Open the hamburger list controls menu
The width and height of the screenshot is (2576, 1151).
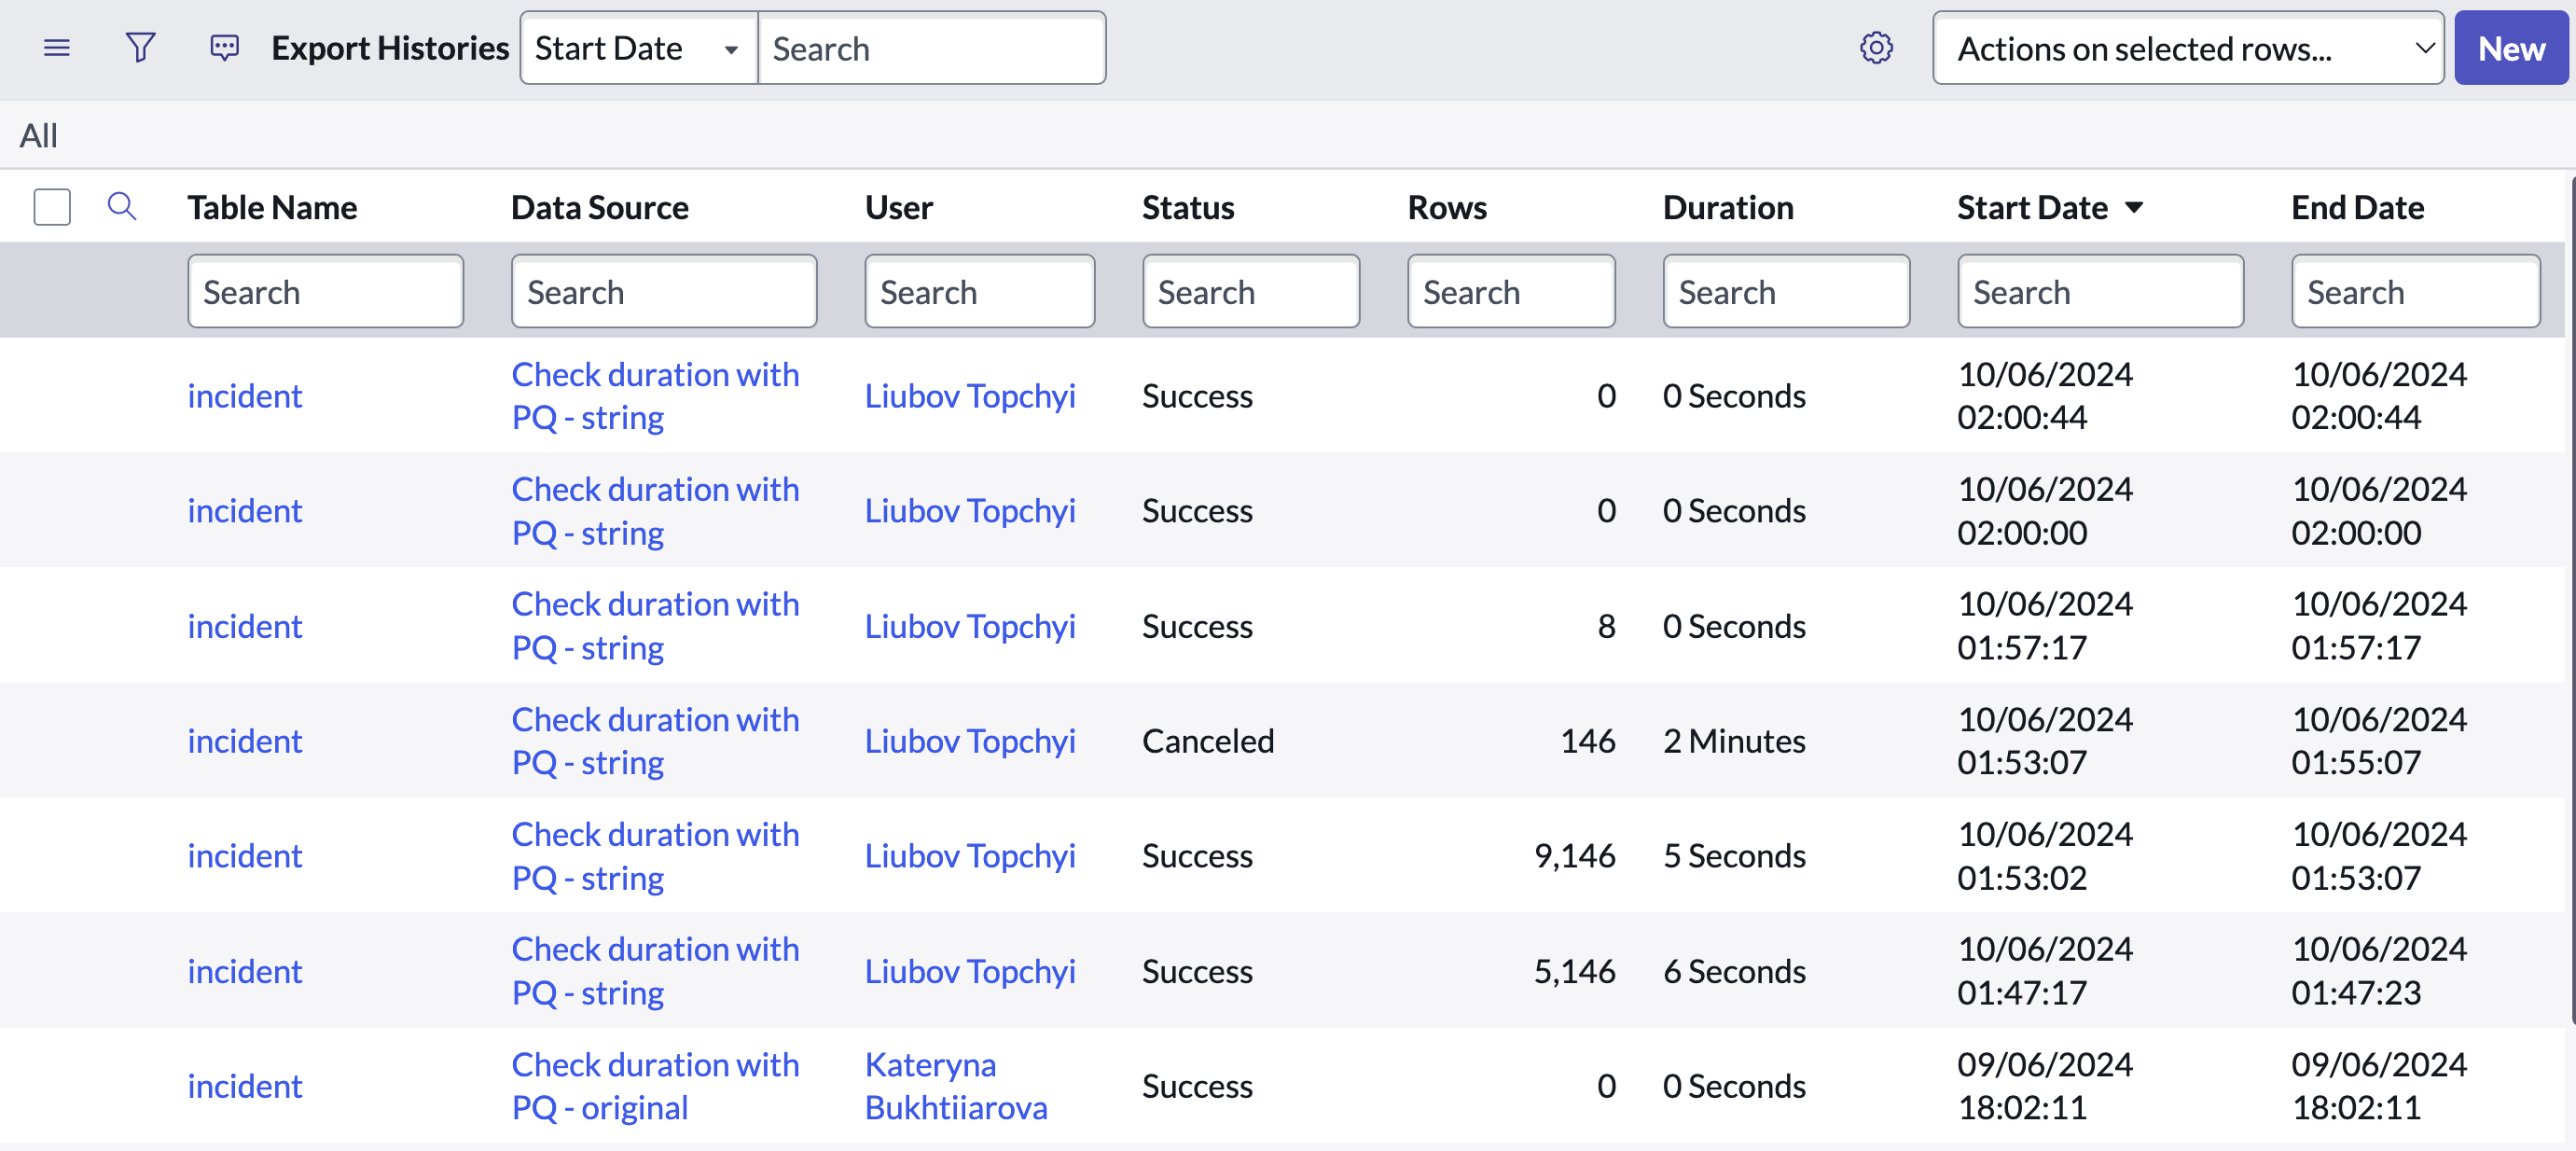coord(57,48)
